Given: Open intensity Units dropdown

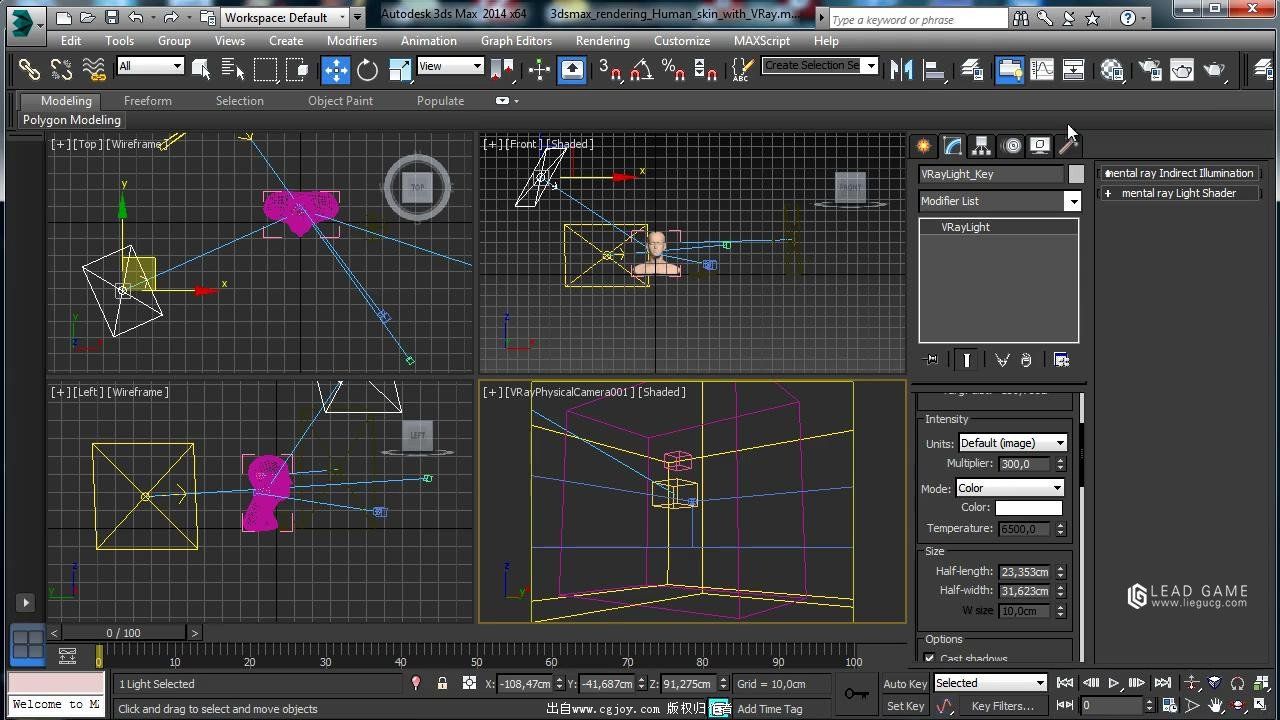Looking at the screenshot, I should pyautogui.click(x=1012, y=443).
